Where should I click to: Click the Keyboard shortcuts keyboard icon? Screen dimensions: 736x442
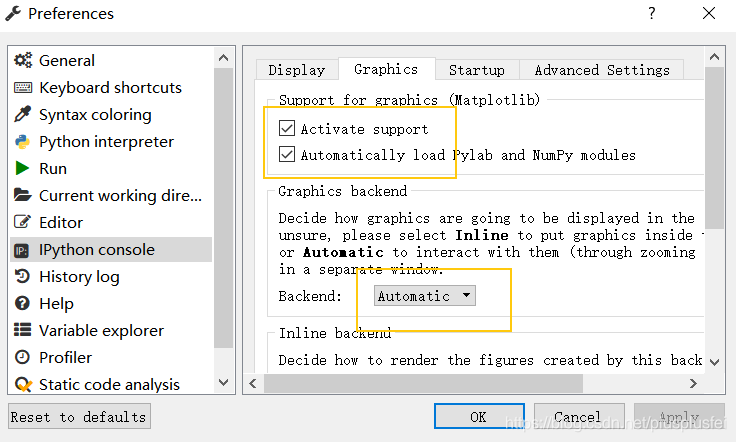23,88
